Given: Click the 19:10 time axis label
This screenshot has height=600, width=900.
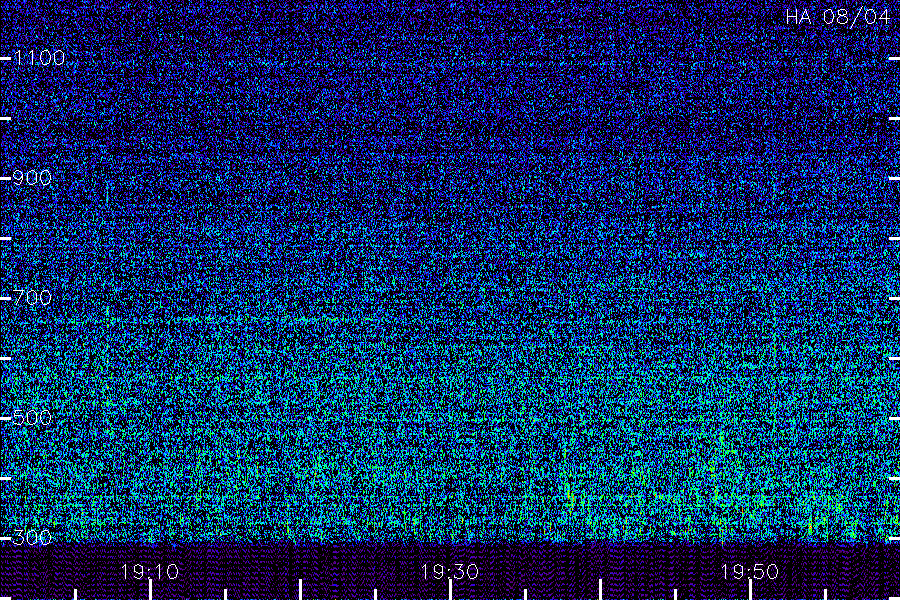Looking at the screenshot, I should click(150, 572).
